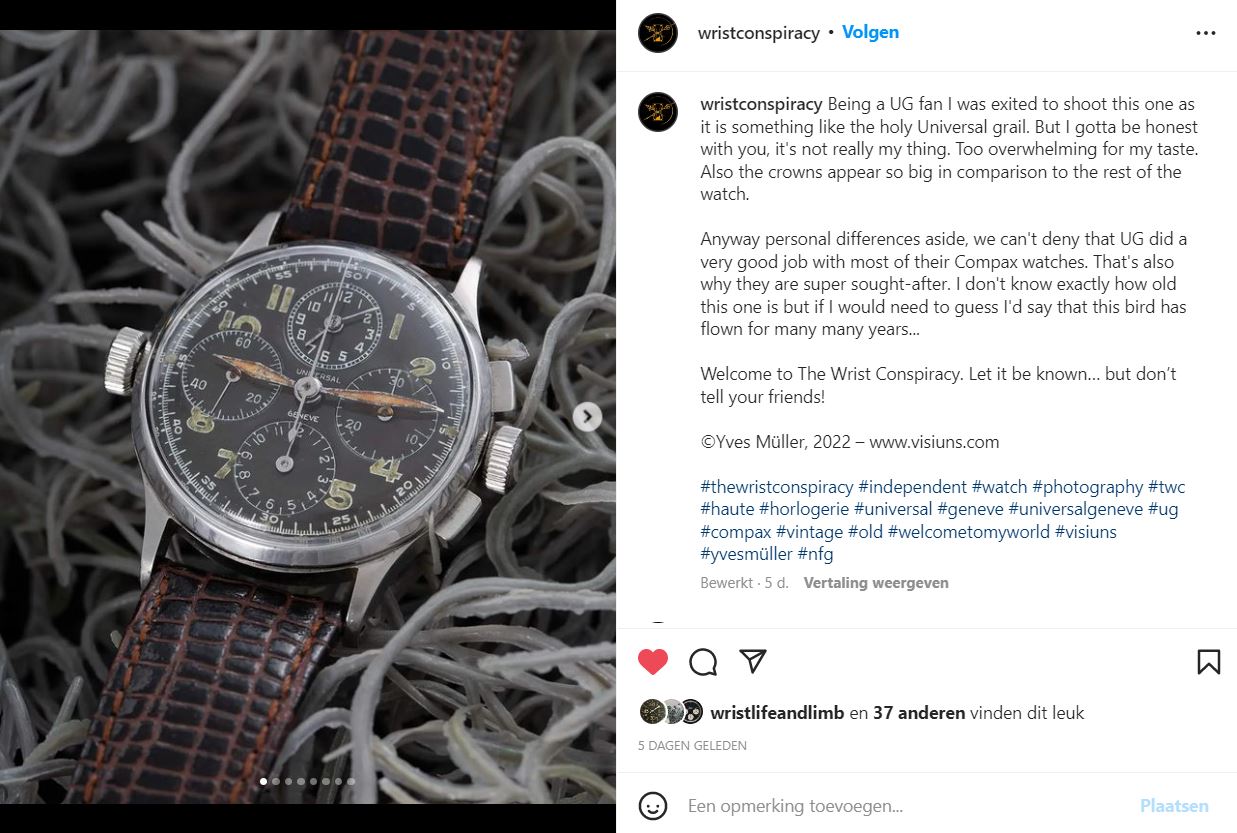1237x833 pixels.
Task: Click the #compax hashtag
Action: click(736, 531)
